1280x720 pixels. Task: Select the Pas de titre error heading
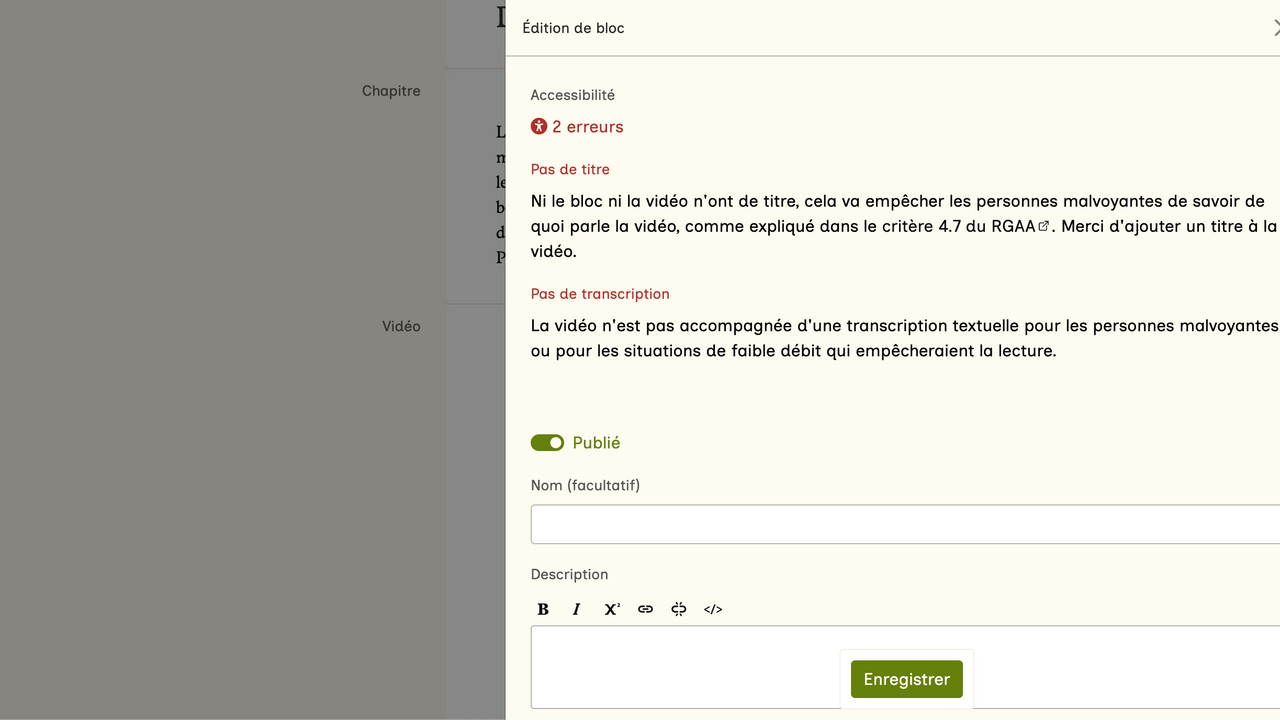[570, 170]
